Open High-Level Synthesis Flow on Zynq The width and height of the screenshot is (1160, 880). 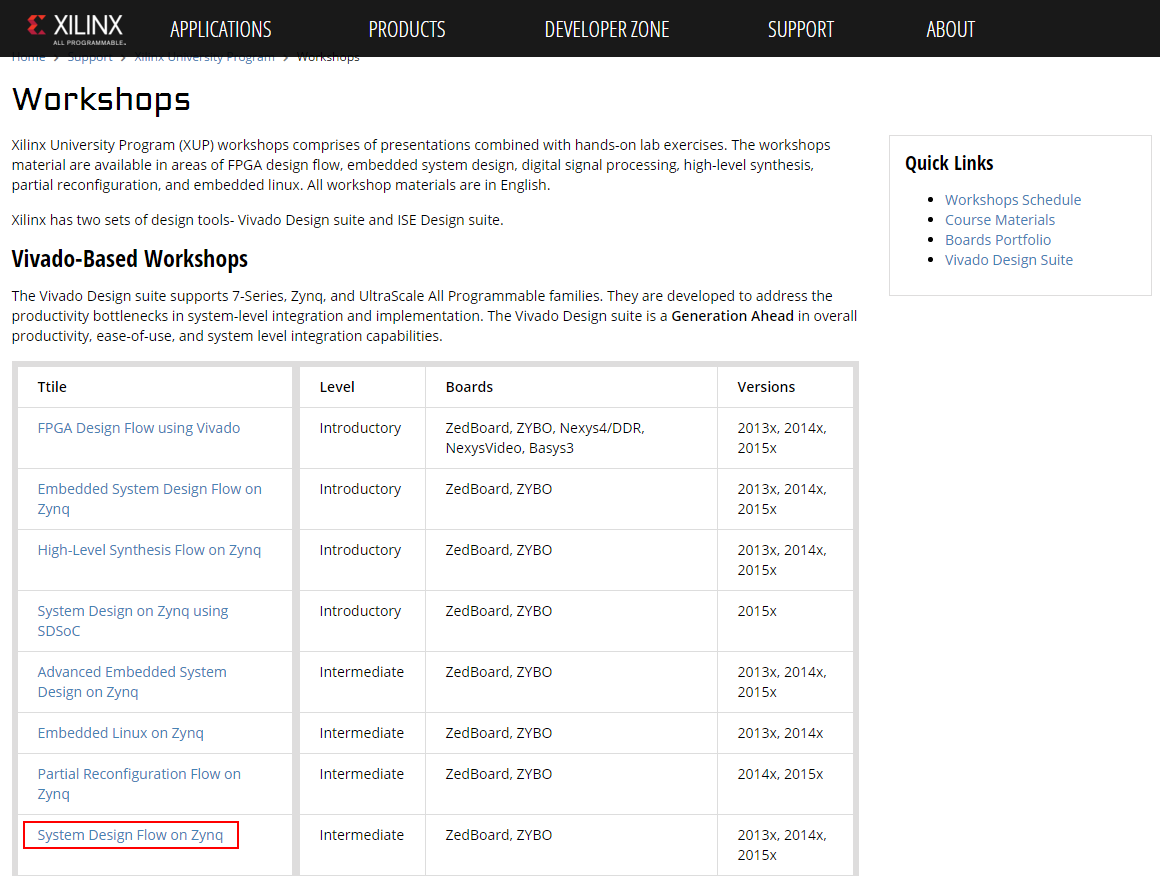click(x=149, y=550)
